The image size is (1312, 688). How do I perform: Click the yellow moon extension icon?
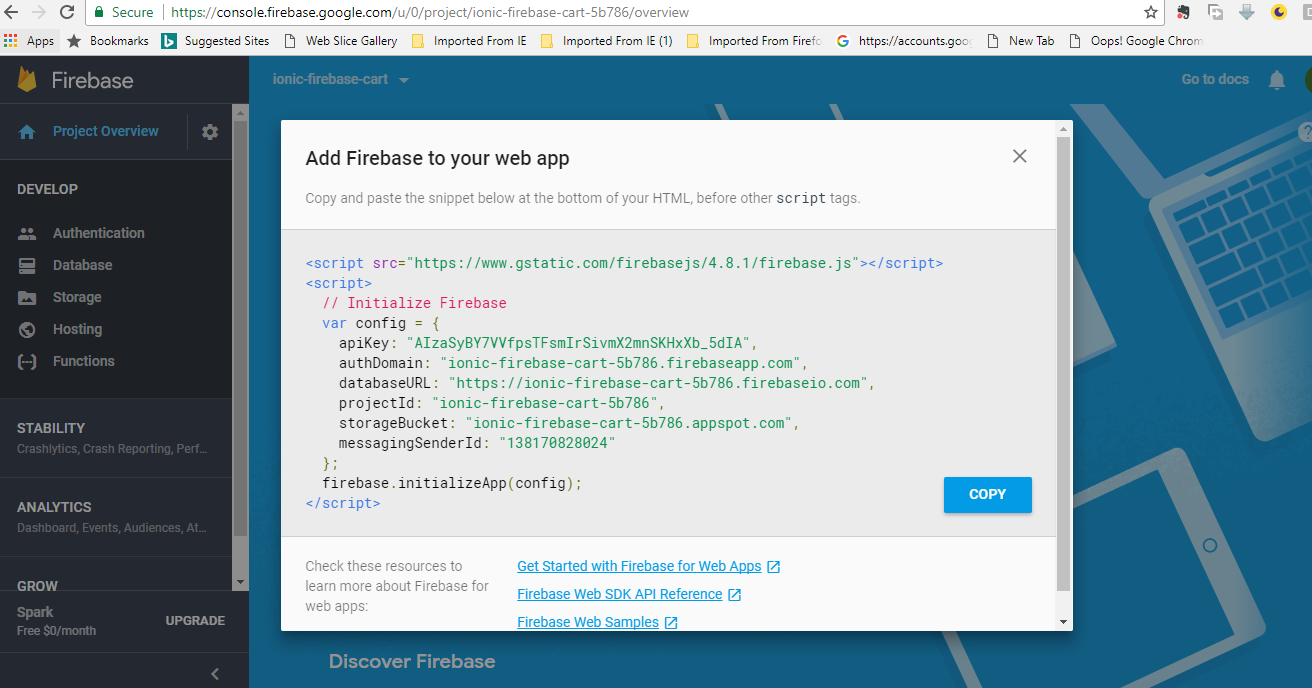pyautogui.click(x=1279, y=13)
